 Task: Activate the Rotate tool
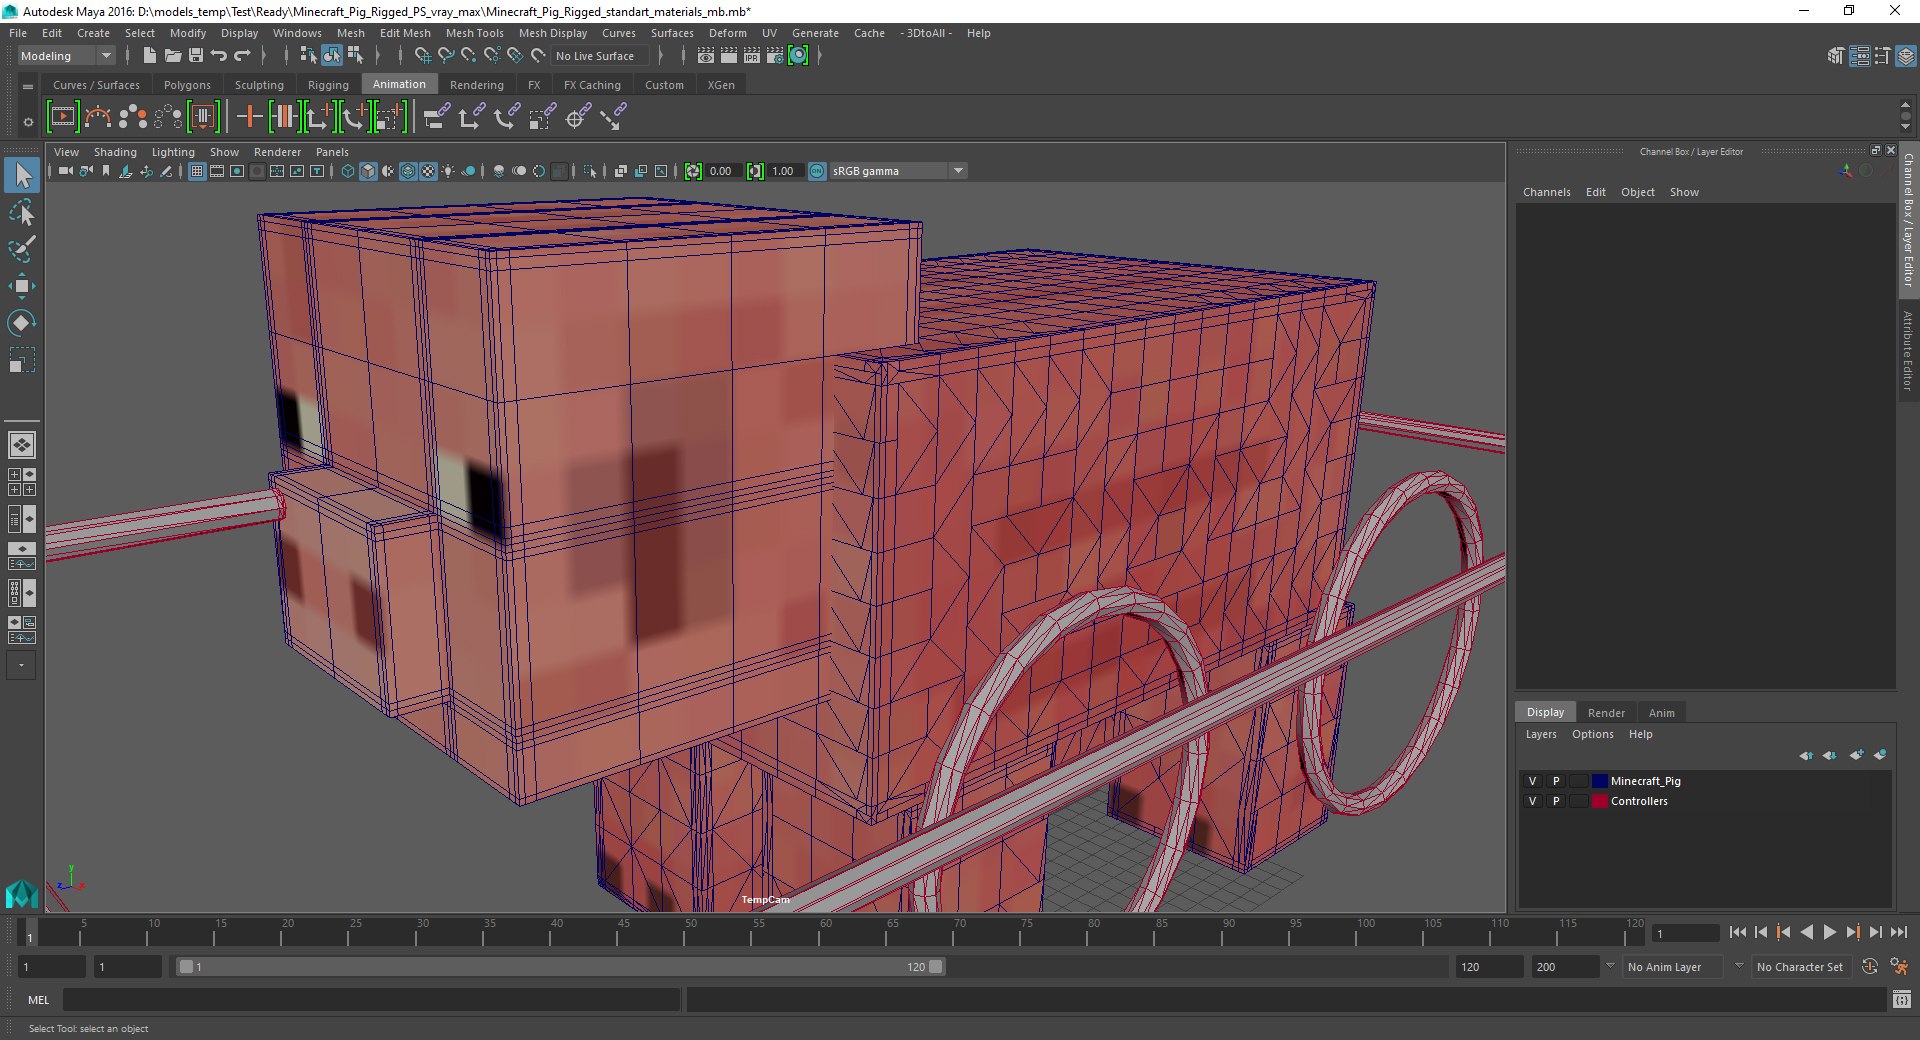pos(22,322)
